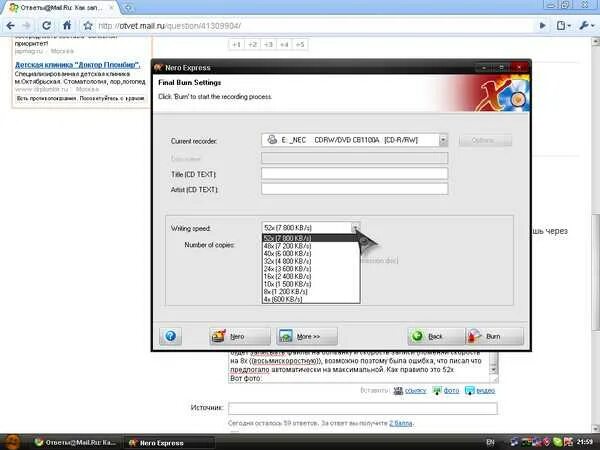
Task: Go to browser home page icon
Action: tap(67, 26)
